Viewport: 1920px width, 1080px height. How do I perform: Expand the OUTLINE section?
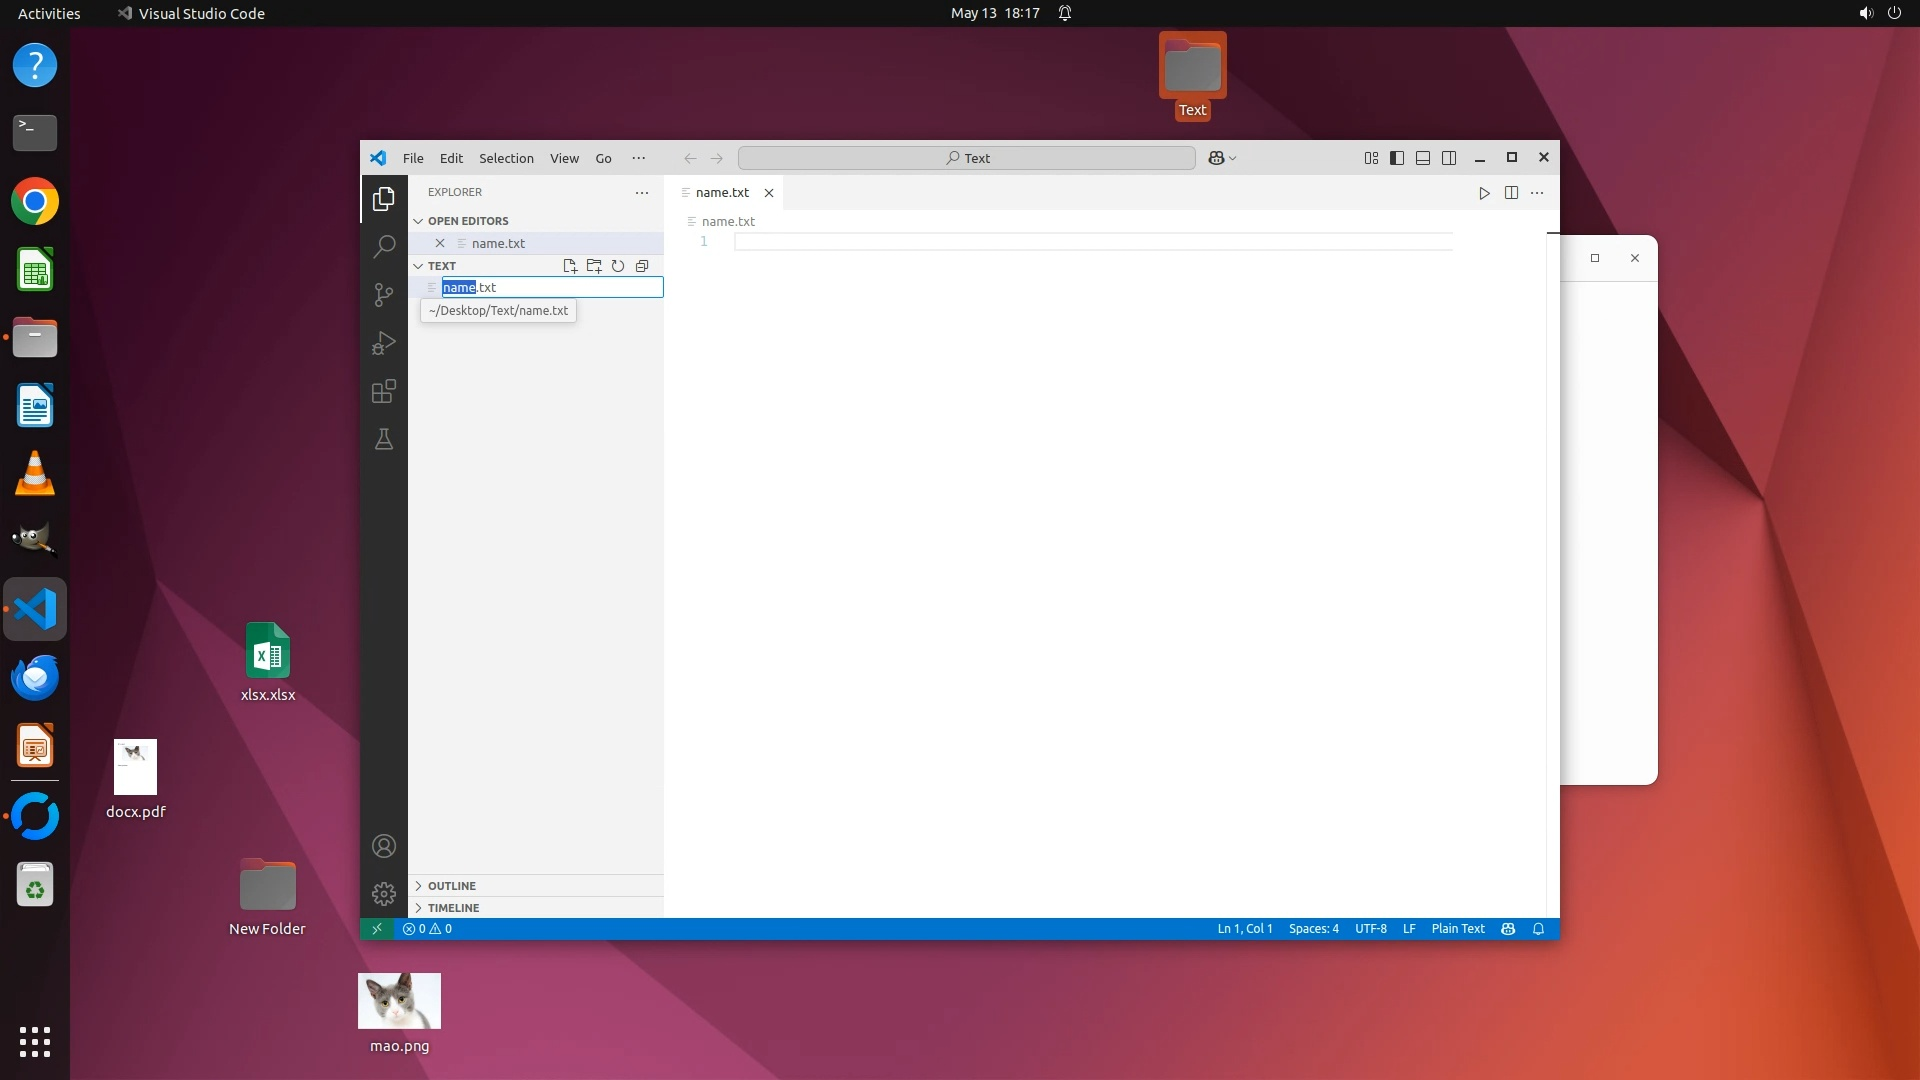pyautogui.click(x=452, y=886)
